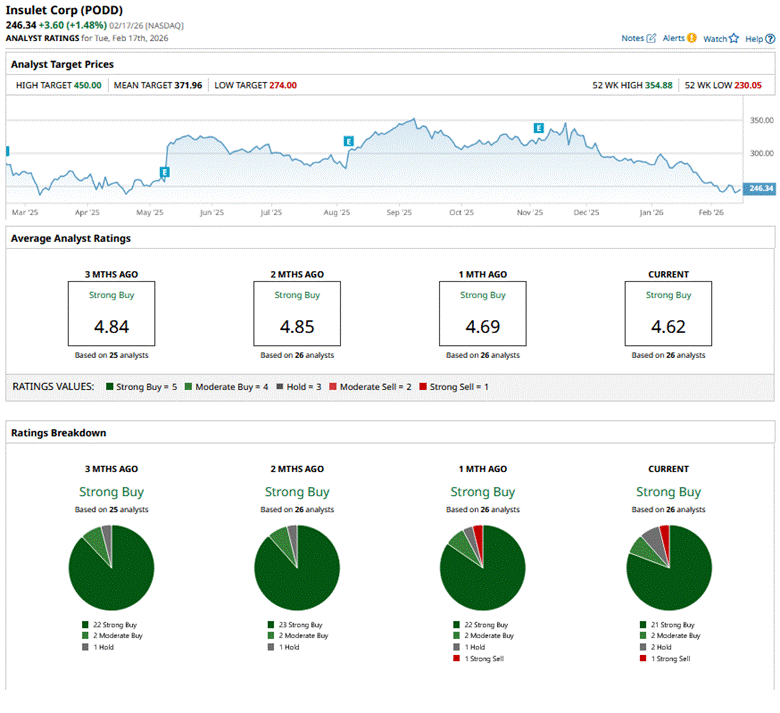Toggle '23 Strong Buy' legend under 2 Mths Ago
The image size is (780, 713).
270,624
